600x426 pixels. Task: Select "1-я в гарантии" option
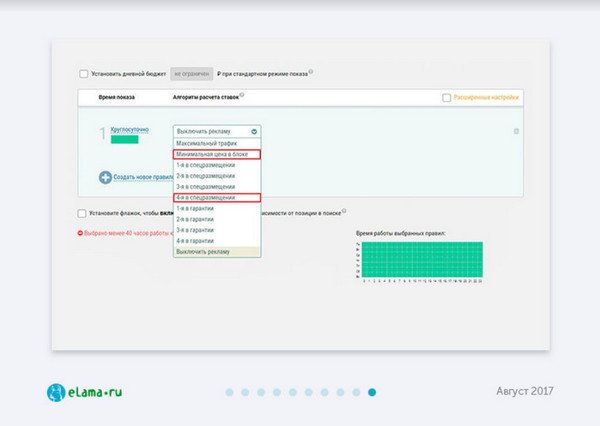(217, 208)
